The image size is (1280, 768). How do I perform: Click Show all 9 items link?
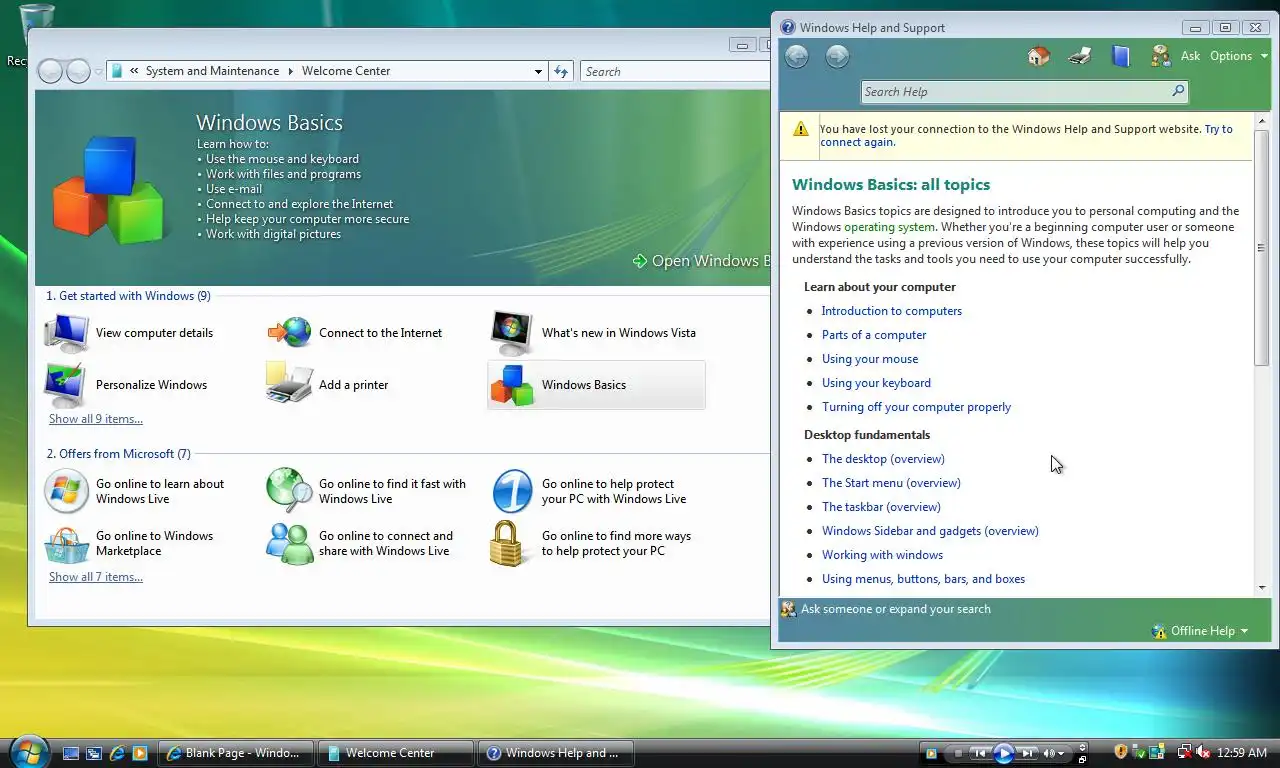pyautogui.click(x=96, y=419)
